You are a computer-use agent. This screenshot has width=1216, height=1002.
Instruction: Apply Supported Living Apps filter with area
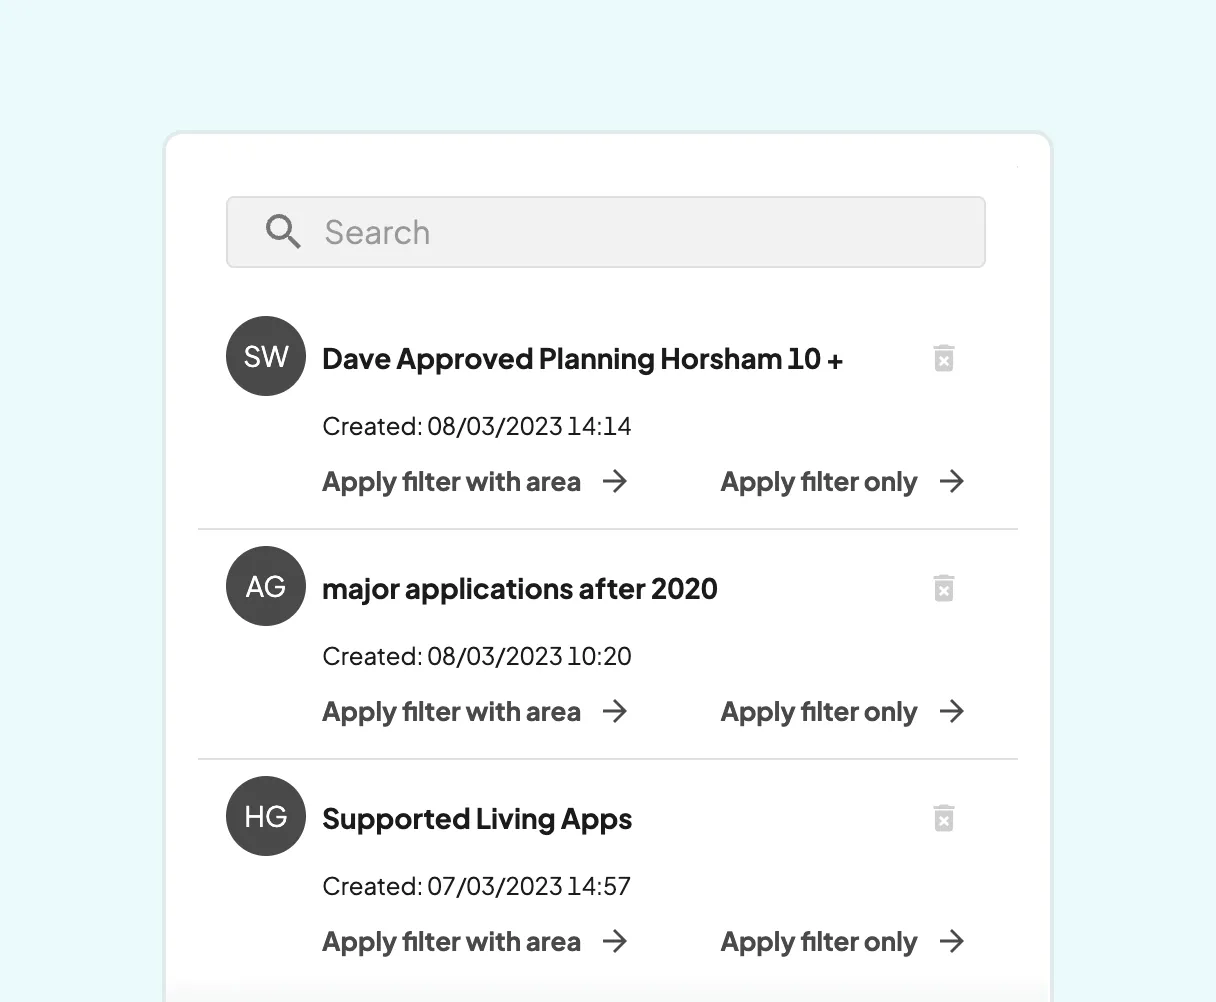click(451, 941)
